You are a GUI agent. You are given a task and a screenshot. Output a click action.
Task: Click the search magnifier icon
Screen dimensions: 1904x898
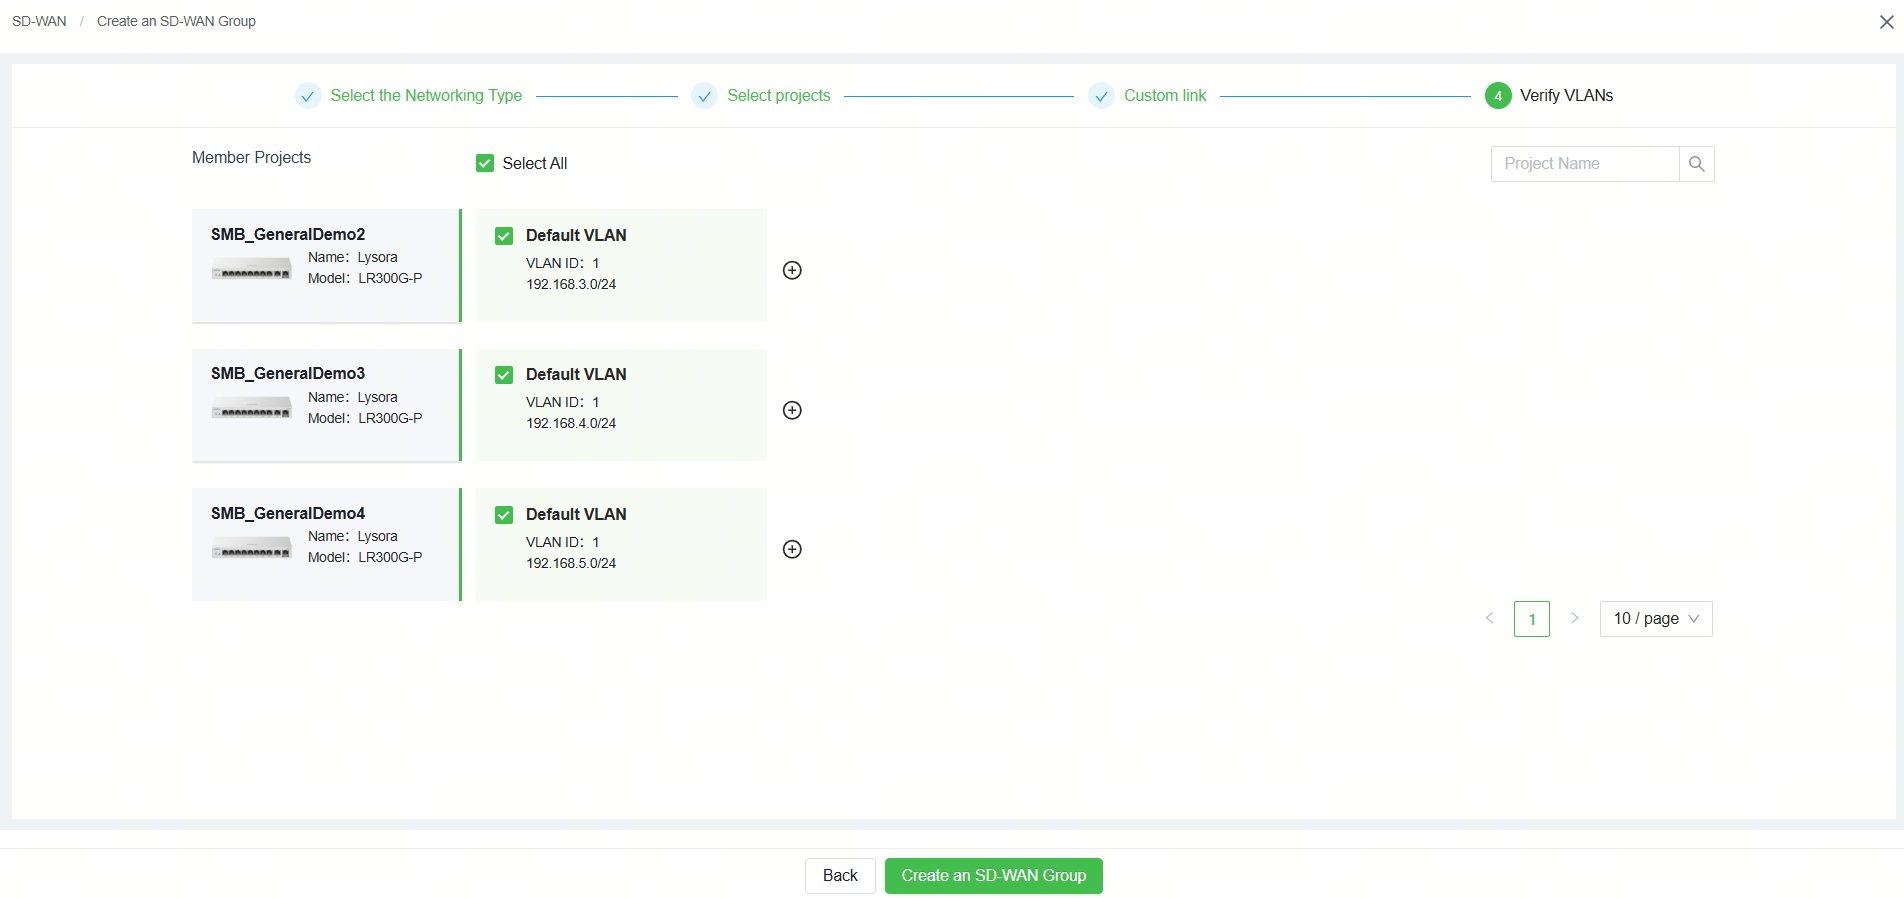[x=1696, y=164]
